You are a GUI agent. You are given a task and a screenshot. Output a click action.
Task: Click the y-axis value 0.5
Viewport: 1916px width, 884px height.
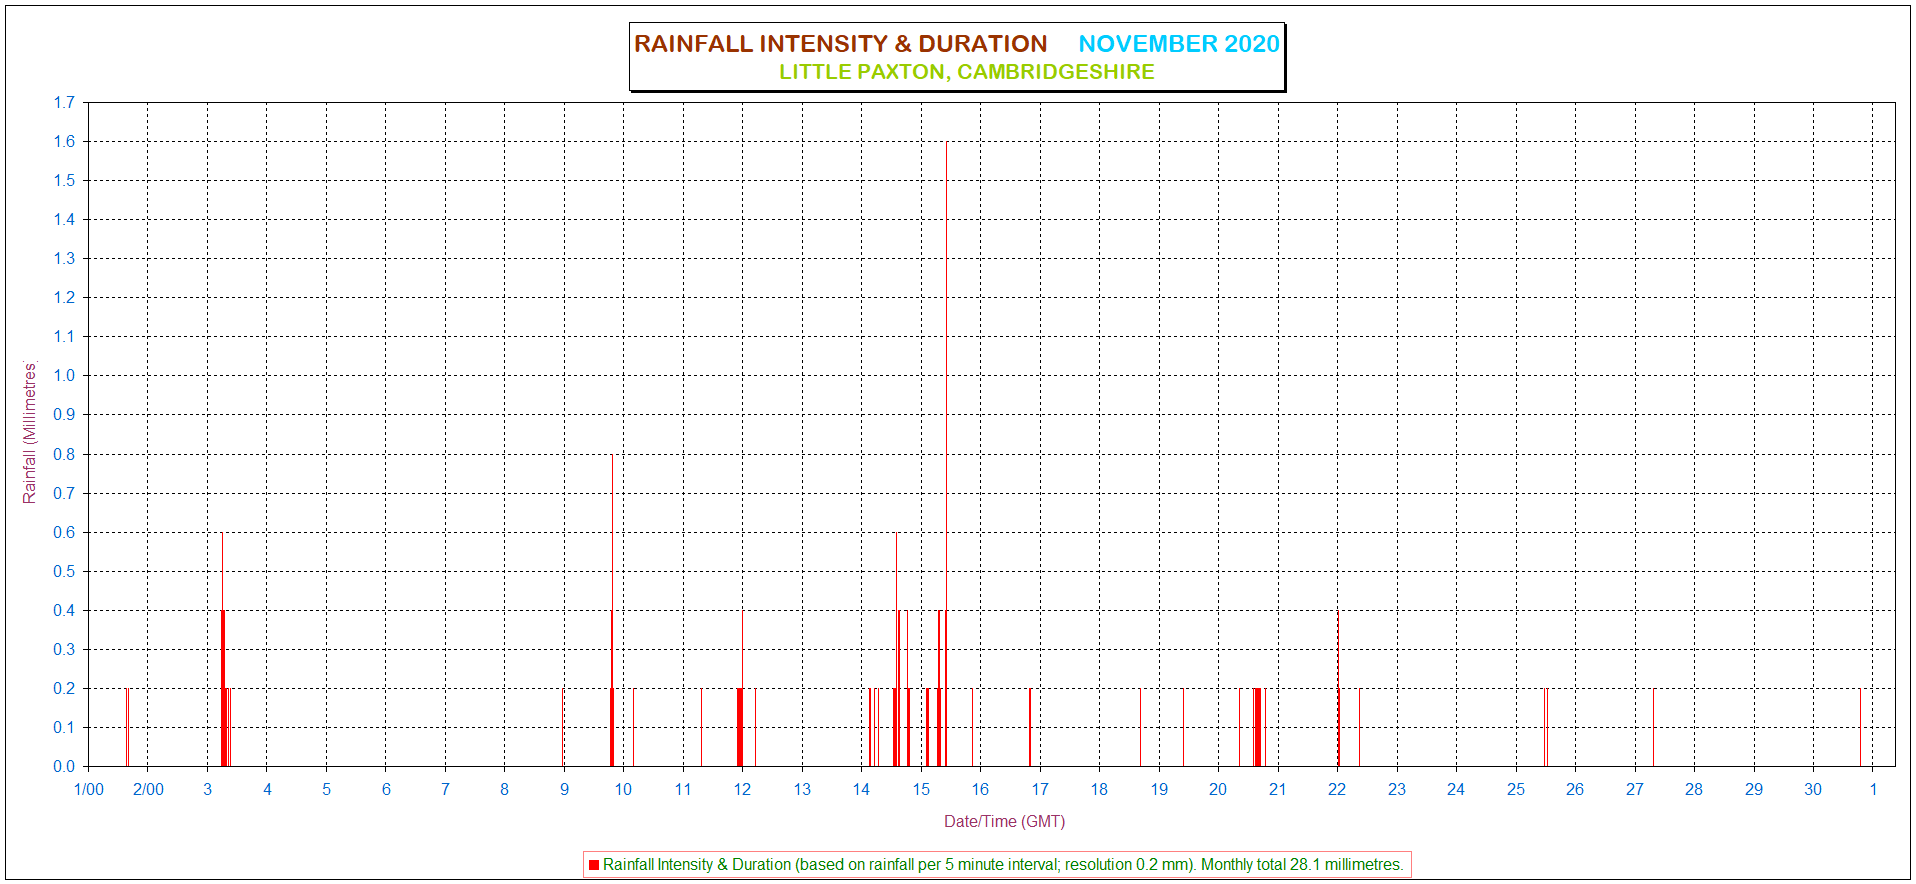[x=64, y=571]
